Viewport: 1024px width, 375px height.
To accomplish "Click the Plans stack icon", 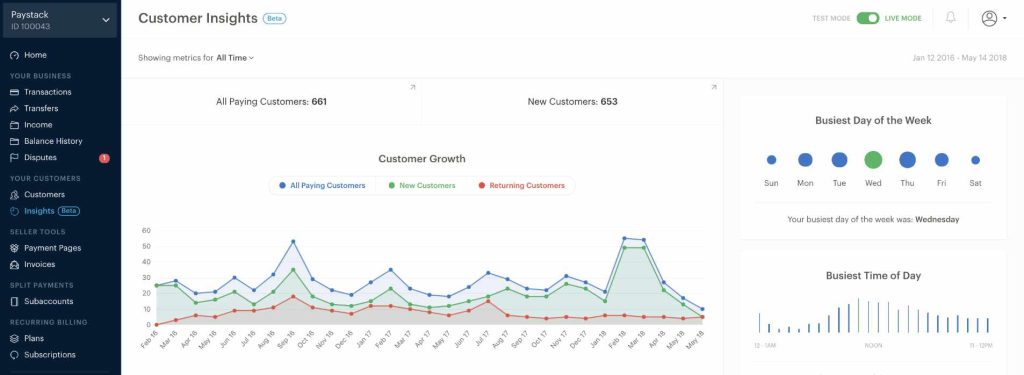I will 14,338.
